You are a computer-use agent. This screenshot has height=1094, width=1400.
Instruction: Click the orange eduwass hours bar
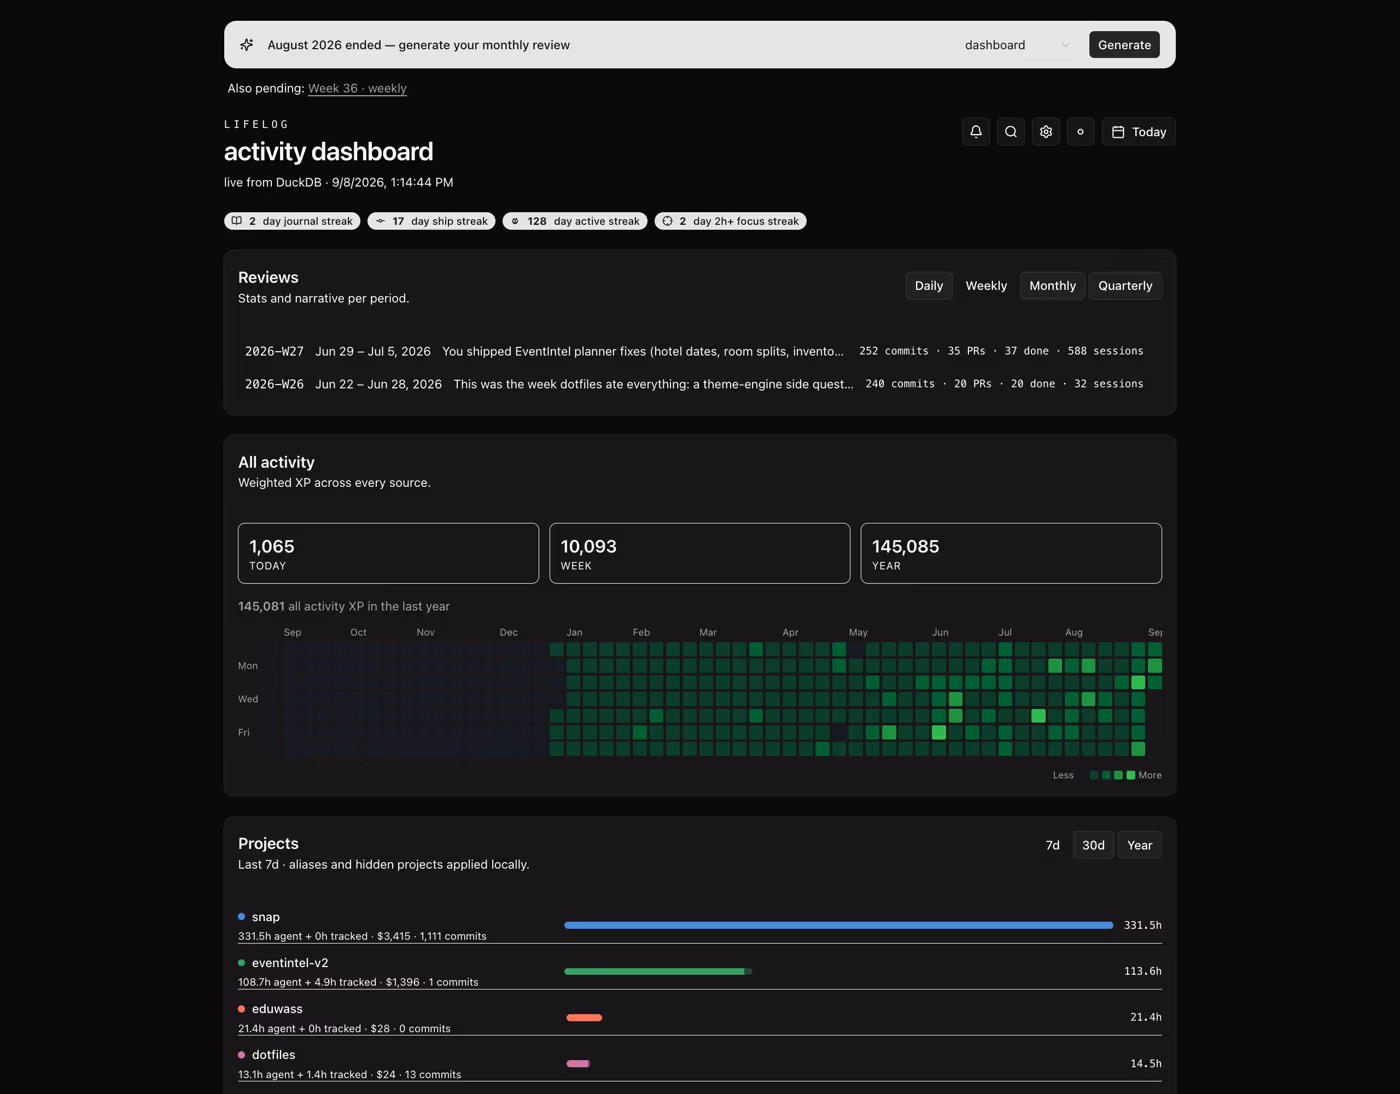[x=584, y=1017]
